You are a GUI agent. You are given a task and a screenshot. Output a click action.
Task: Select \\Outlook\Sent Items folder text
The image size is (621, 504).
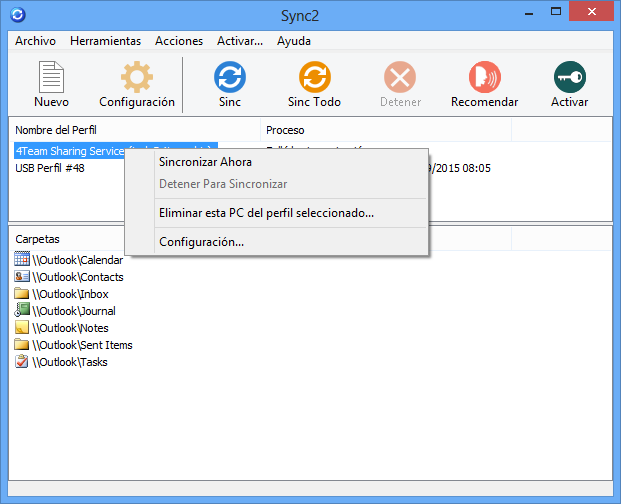click(82, 345)
